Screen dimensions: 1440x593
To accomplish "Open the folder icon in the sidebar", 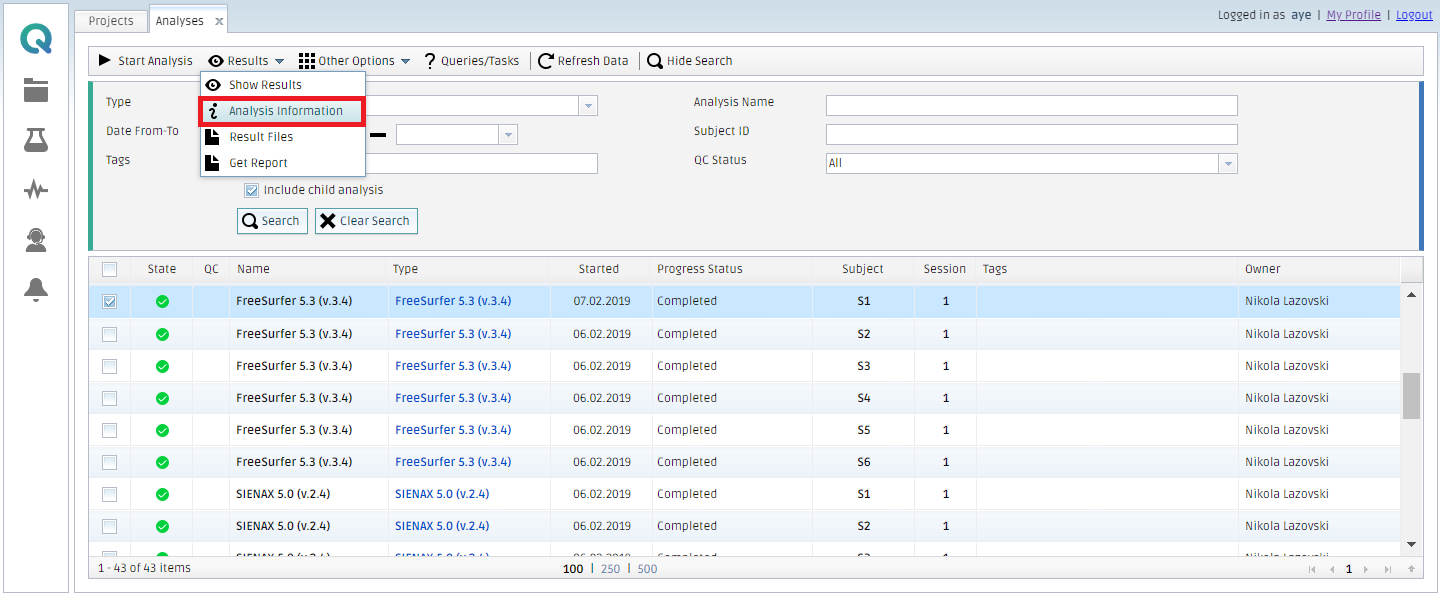I will click(36, 90).
